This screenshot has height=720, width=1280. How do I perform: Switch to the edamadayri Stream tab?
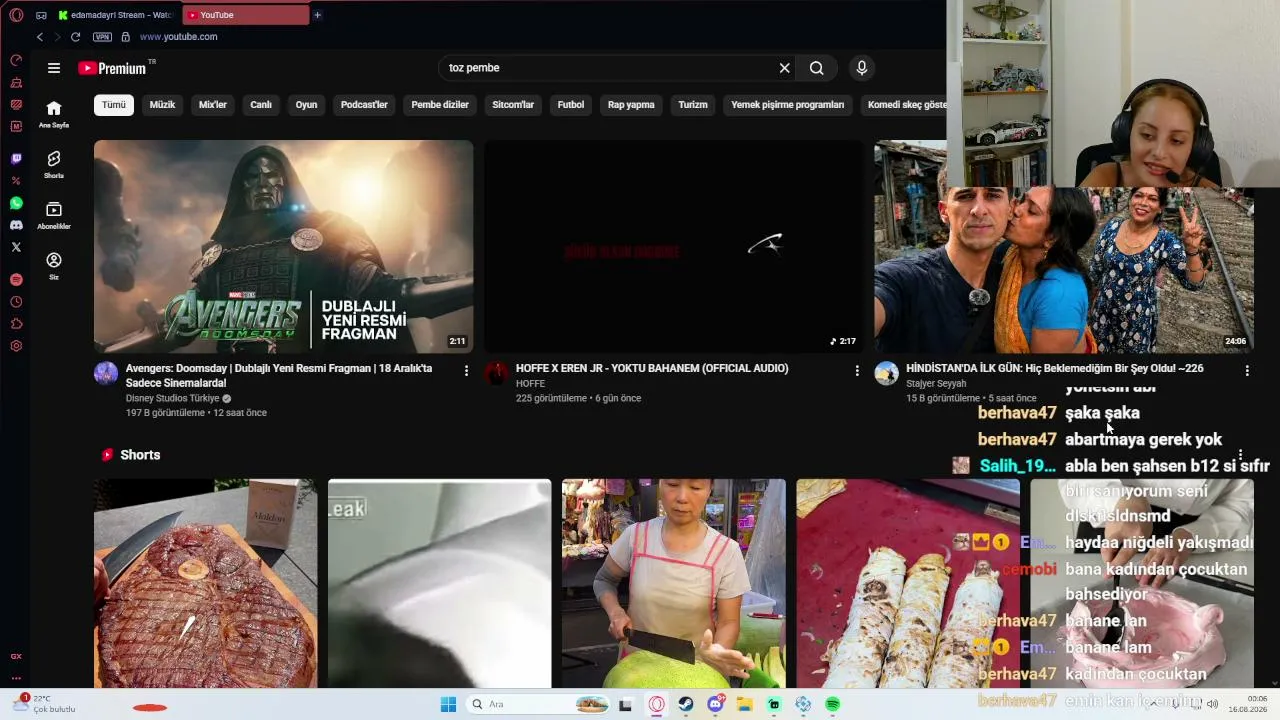click(x=115, y=15)
